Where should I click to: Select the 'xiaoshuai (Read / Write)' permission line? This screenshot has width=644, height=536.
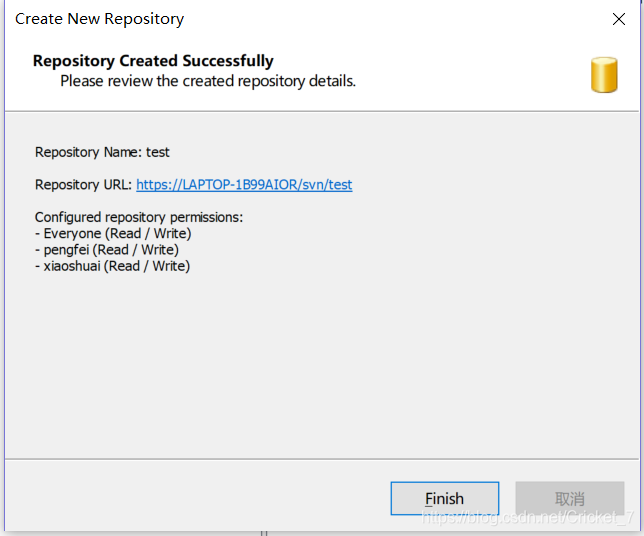coord(113,266)
